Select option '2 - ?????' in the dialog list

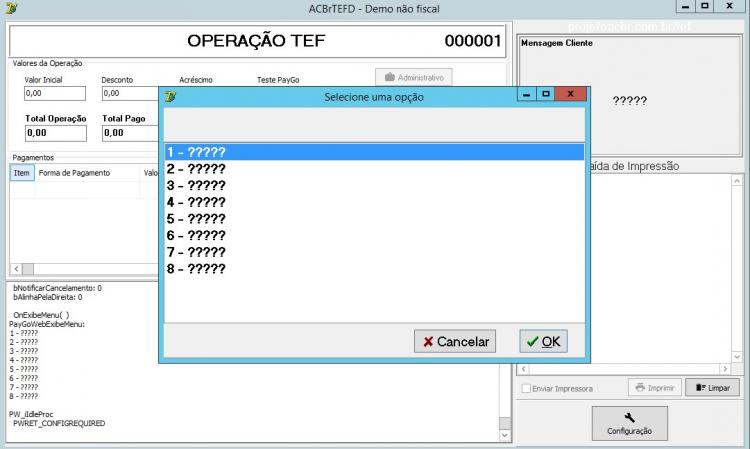[374, 169]
